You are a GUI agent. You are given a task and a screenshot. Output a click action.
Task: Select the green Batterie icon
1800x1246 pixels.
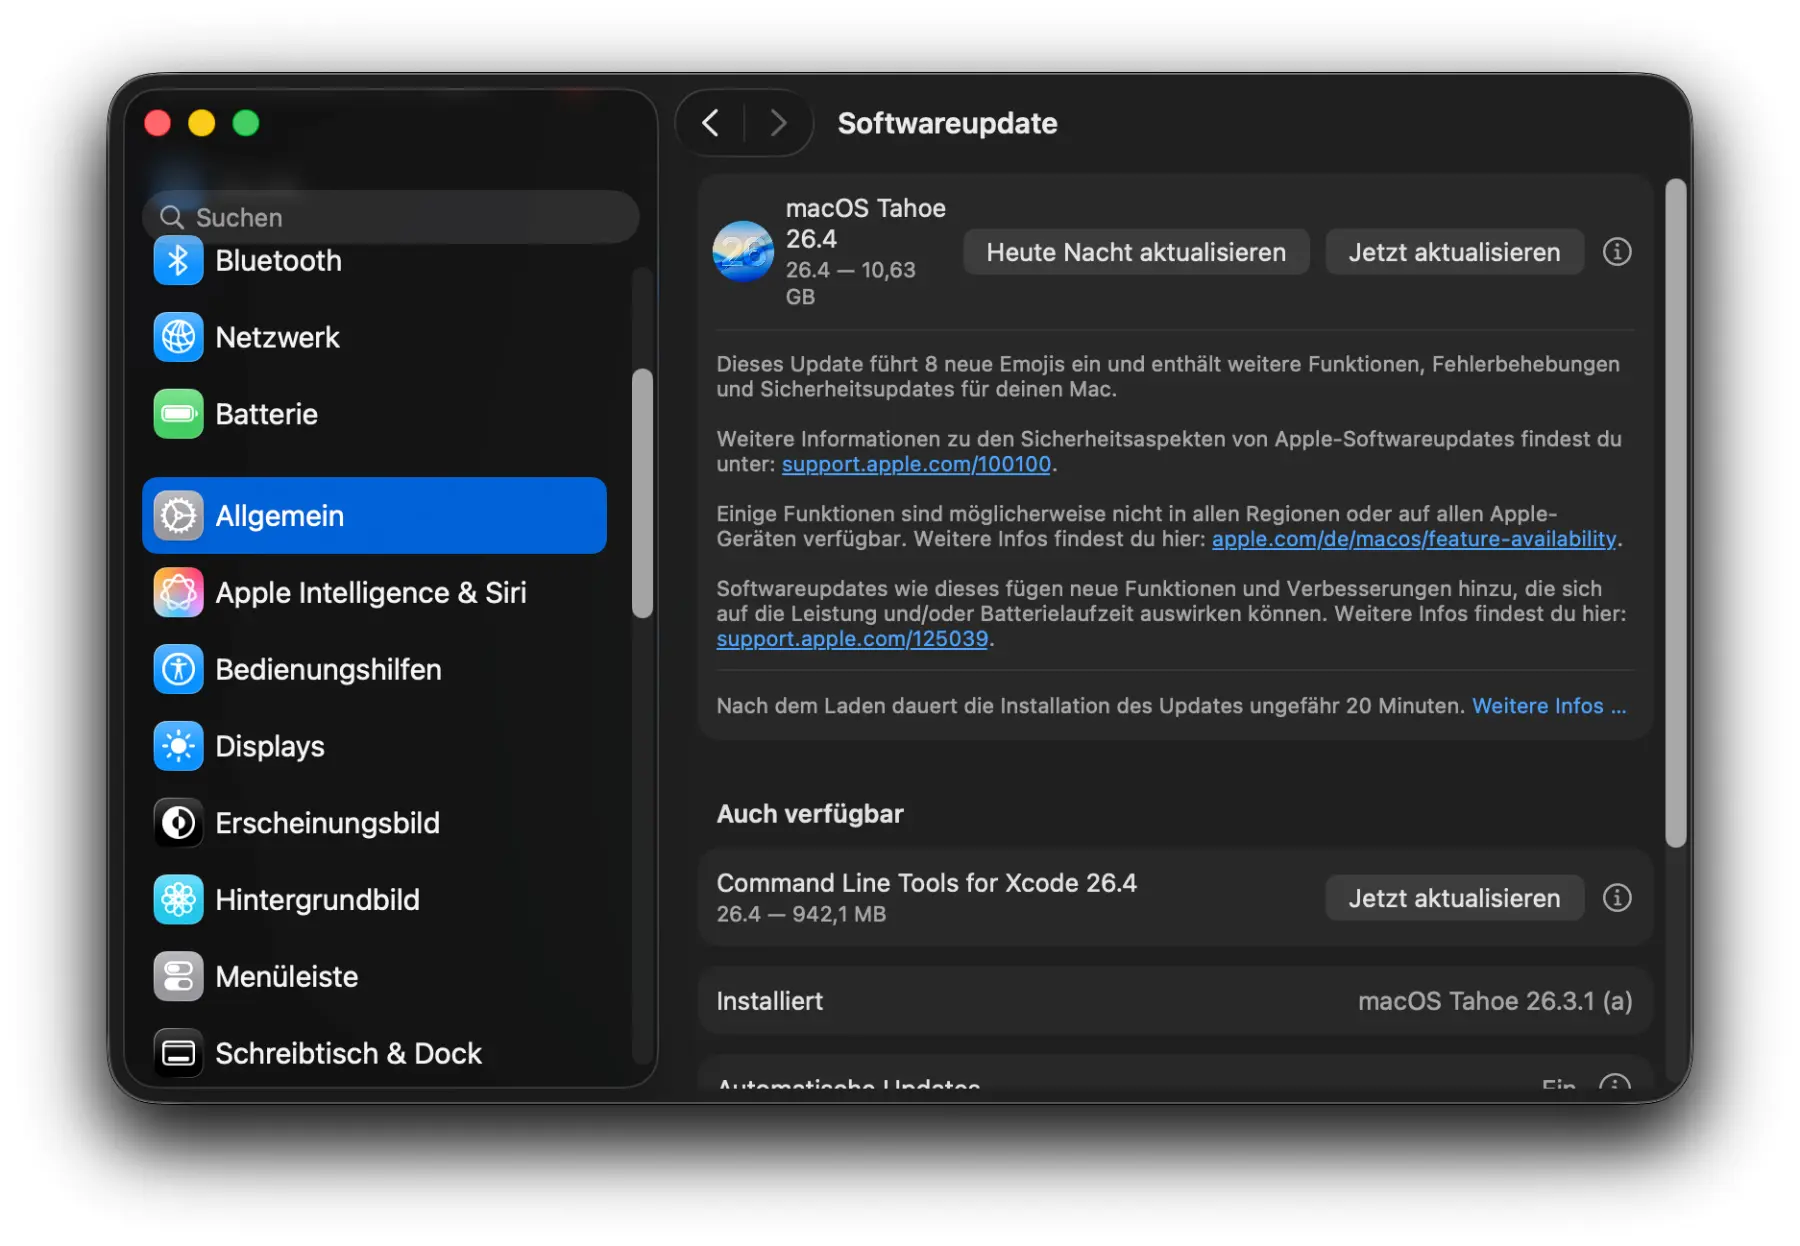[178, 415]
